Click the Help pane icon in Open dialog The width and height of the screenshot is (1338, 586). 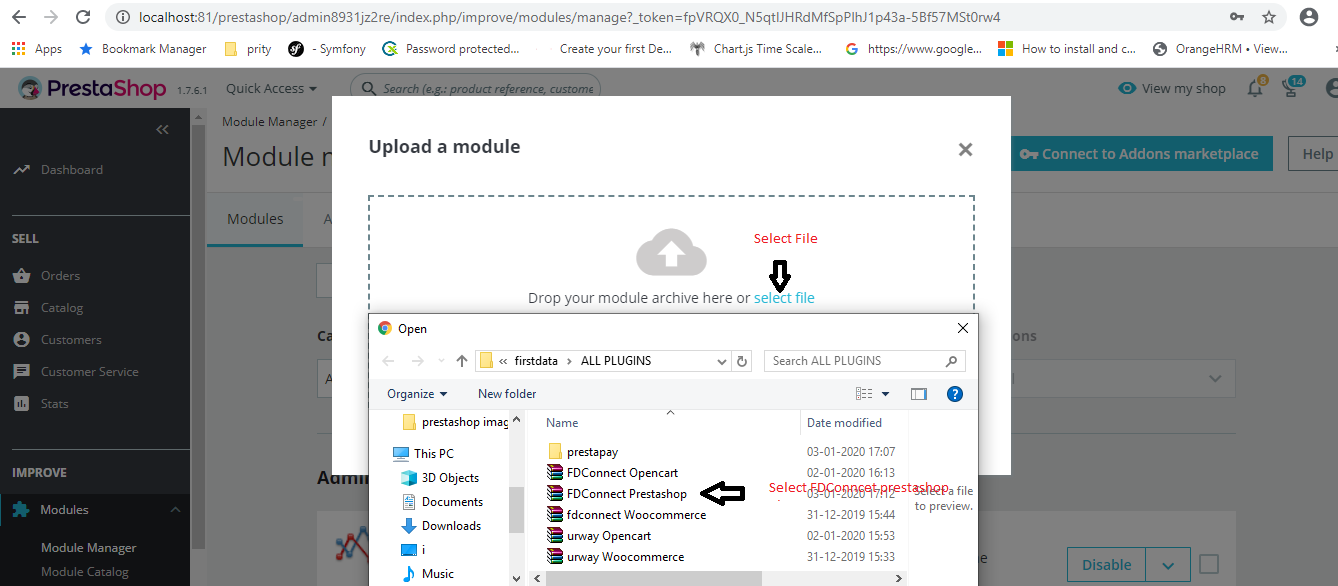pyautogui.click(x=954, y=394)
